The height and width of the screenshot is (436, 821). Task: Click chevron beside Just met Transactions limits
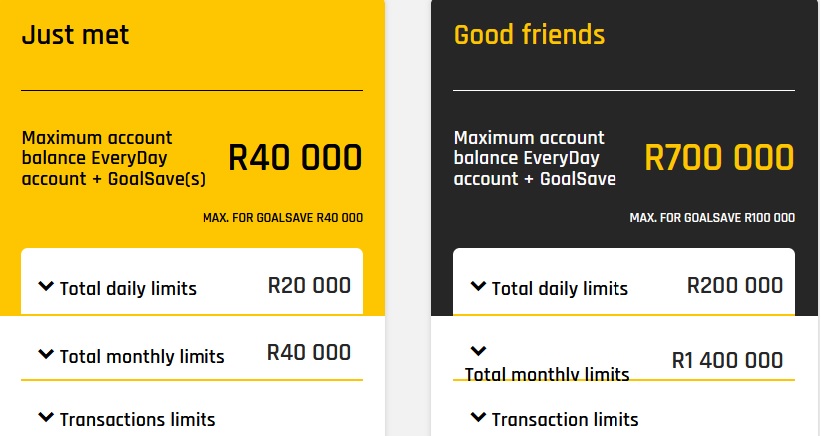tap(45, 418)
